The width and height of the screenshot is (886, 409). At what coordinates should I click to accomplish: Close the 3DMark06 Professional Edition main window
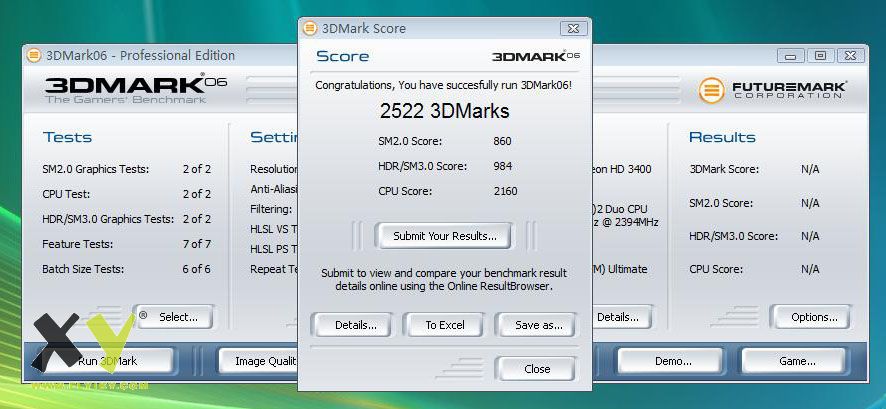[x=850, y=55]
